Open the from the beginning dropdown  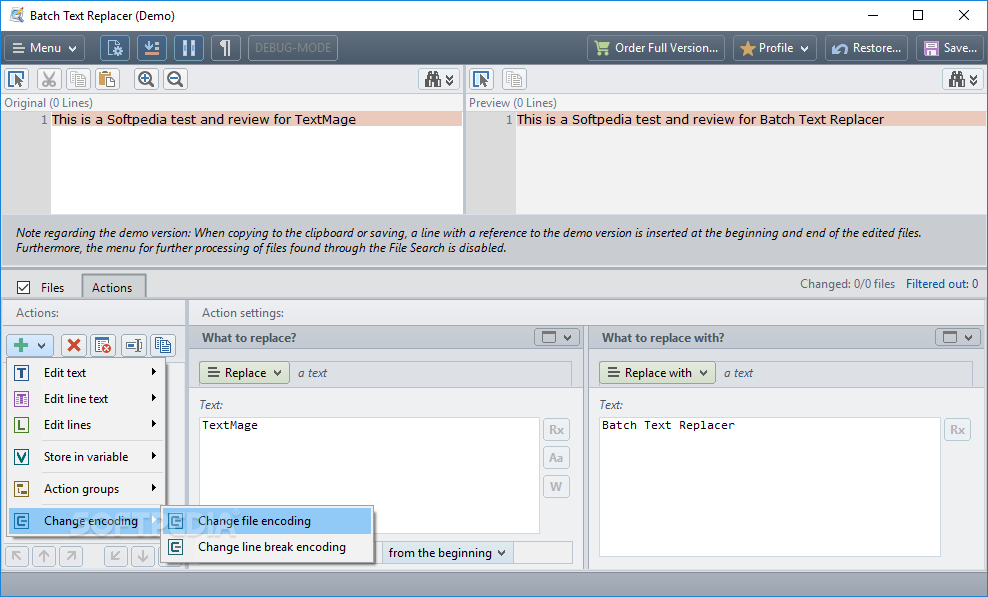(447, 553)
